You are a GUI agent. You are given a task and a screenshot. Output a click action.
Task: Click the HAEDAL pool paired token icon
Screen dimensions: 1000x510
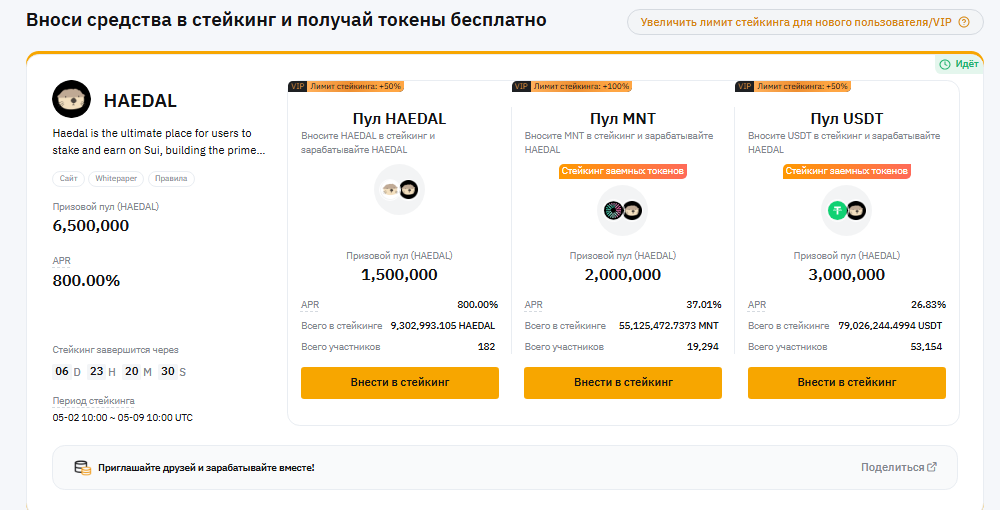(400, 189)
